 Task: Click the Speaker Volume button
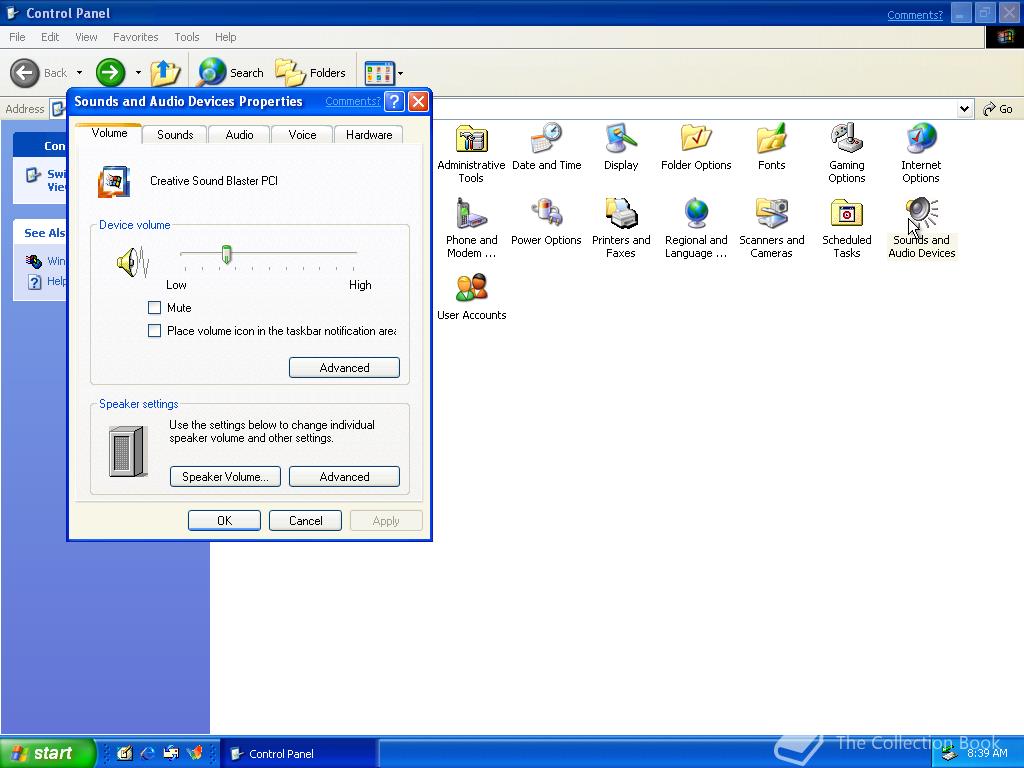point(225,477)
